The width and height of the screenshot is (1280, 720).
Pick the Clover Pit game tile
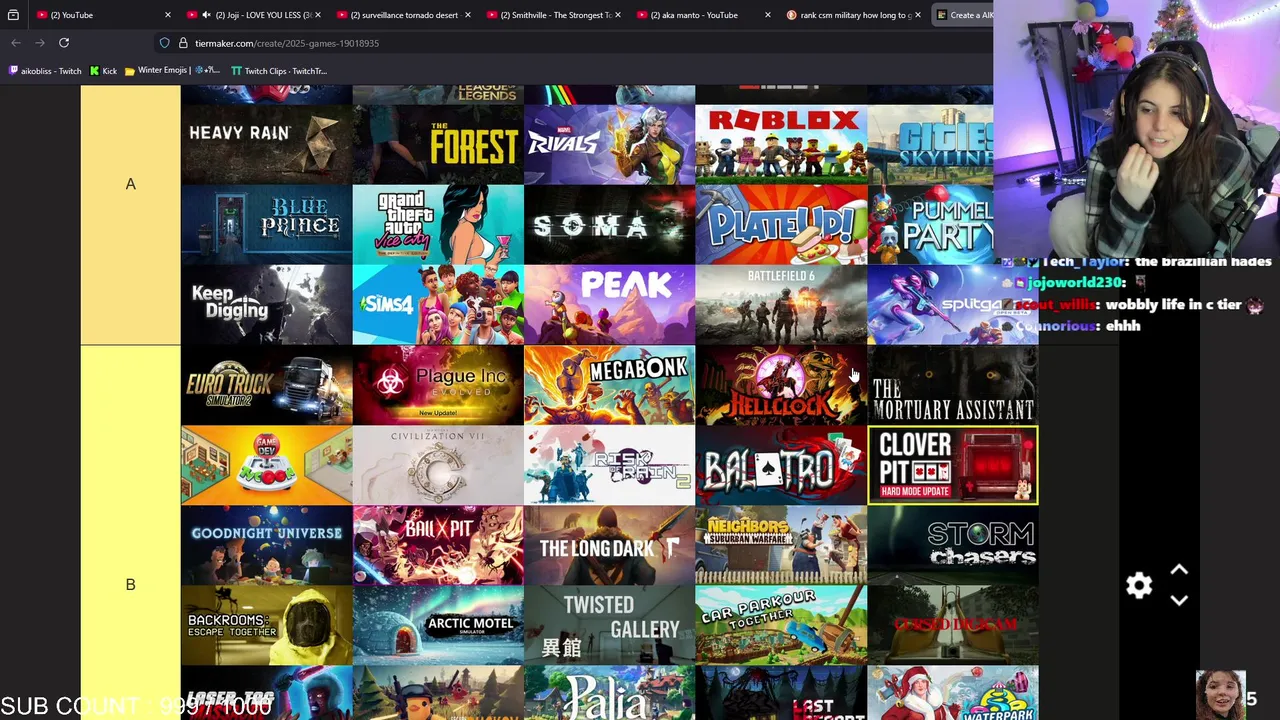click(953, 465)
